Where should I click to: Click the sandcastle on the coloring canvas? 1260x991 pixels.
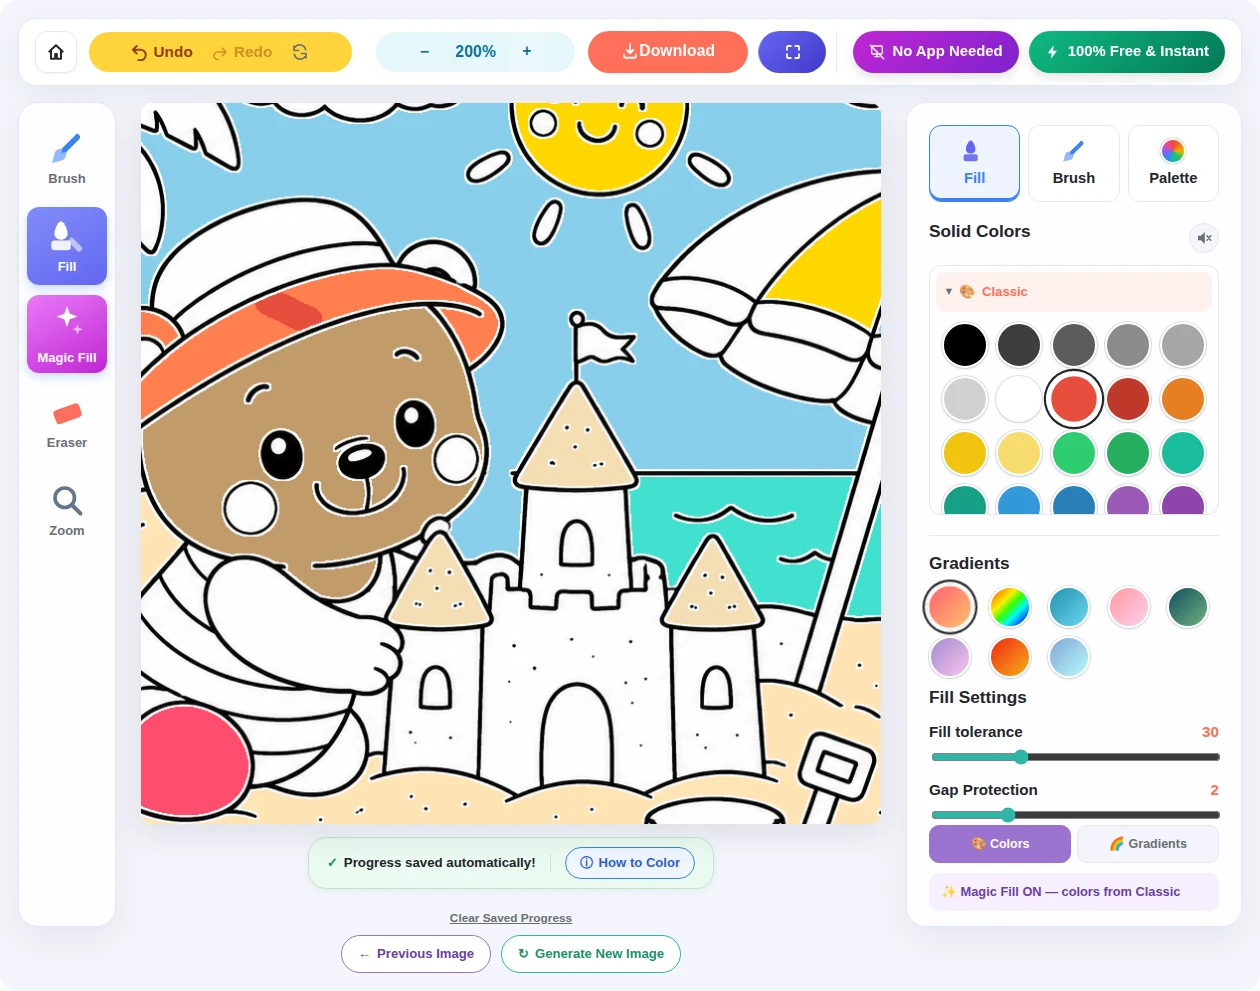pos(575,640)
